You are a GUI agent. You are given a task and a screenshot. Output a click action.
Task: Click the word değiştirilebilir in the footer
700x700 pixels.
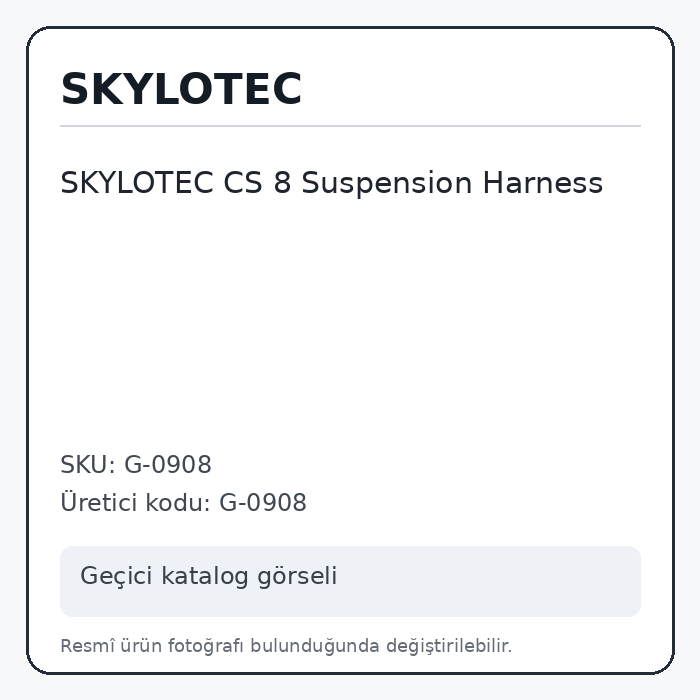449,646
